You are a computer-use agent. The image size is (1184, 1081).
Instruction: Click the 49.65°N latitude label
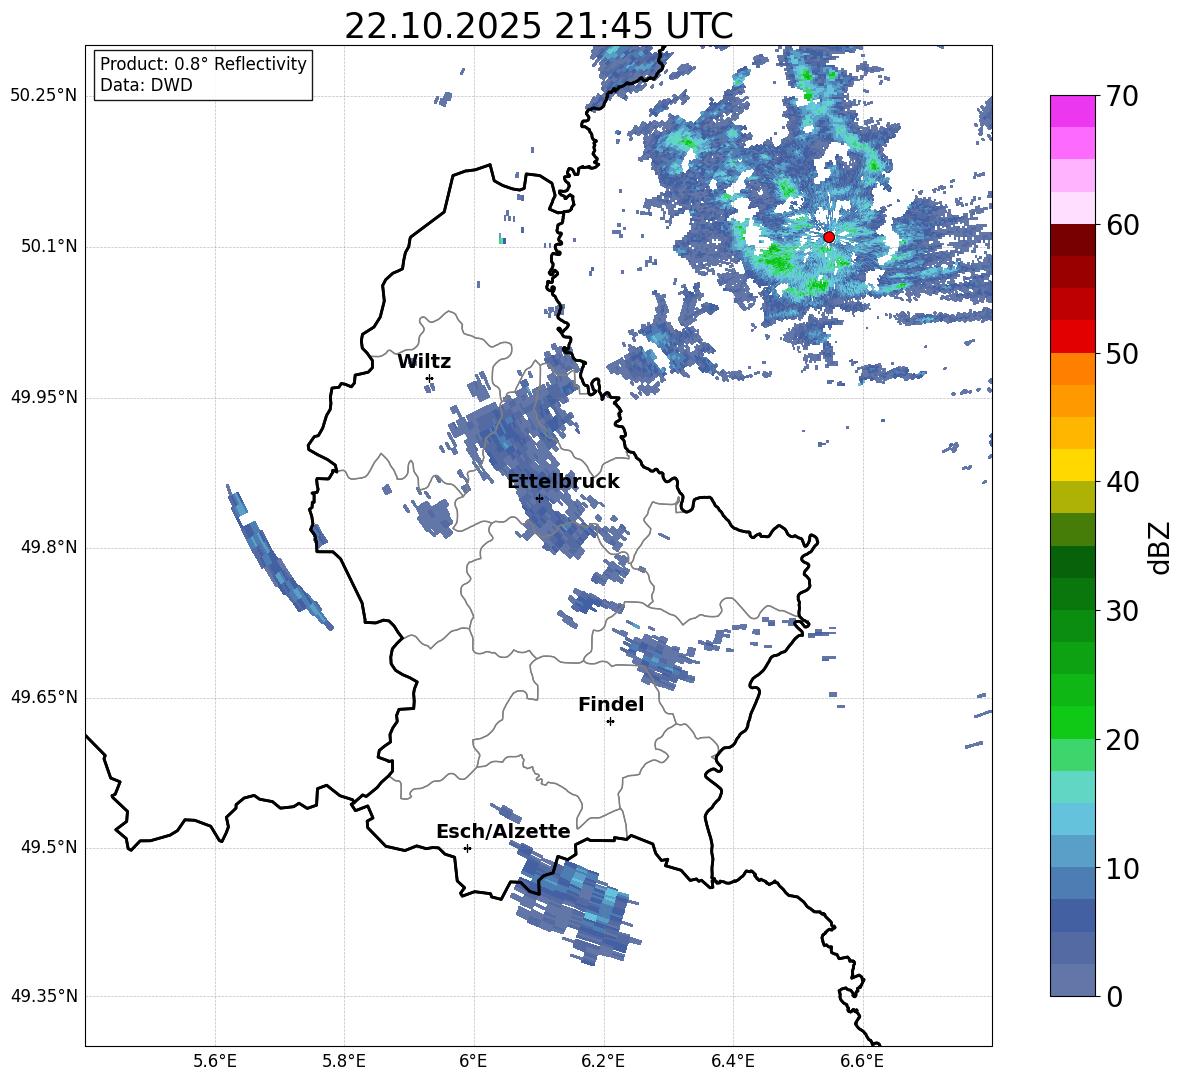(x=43, y=697)
